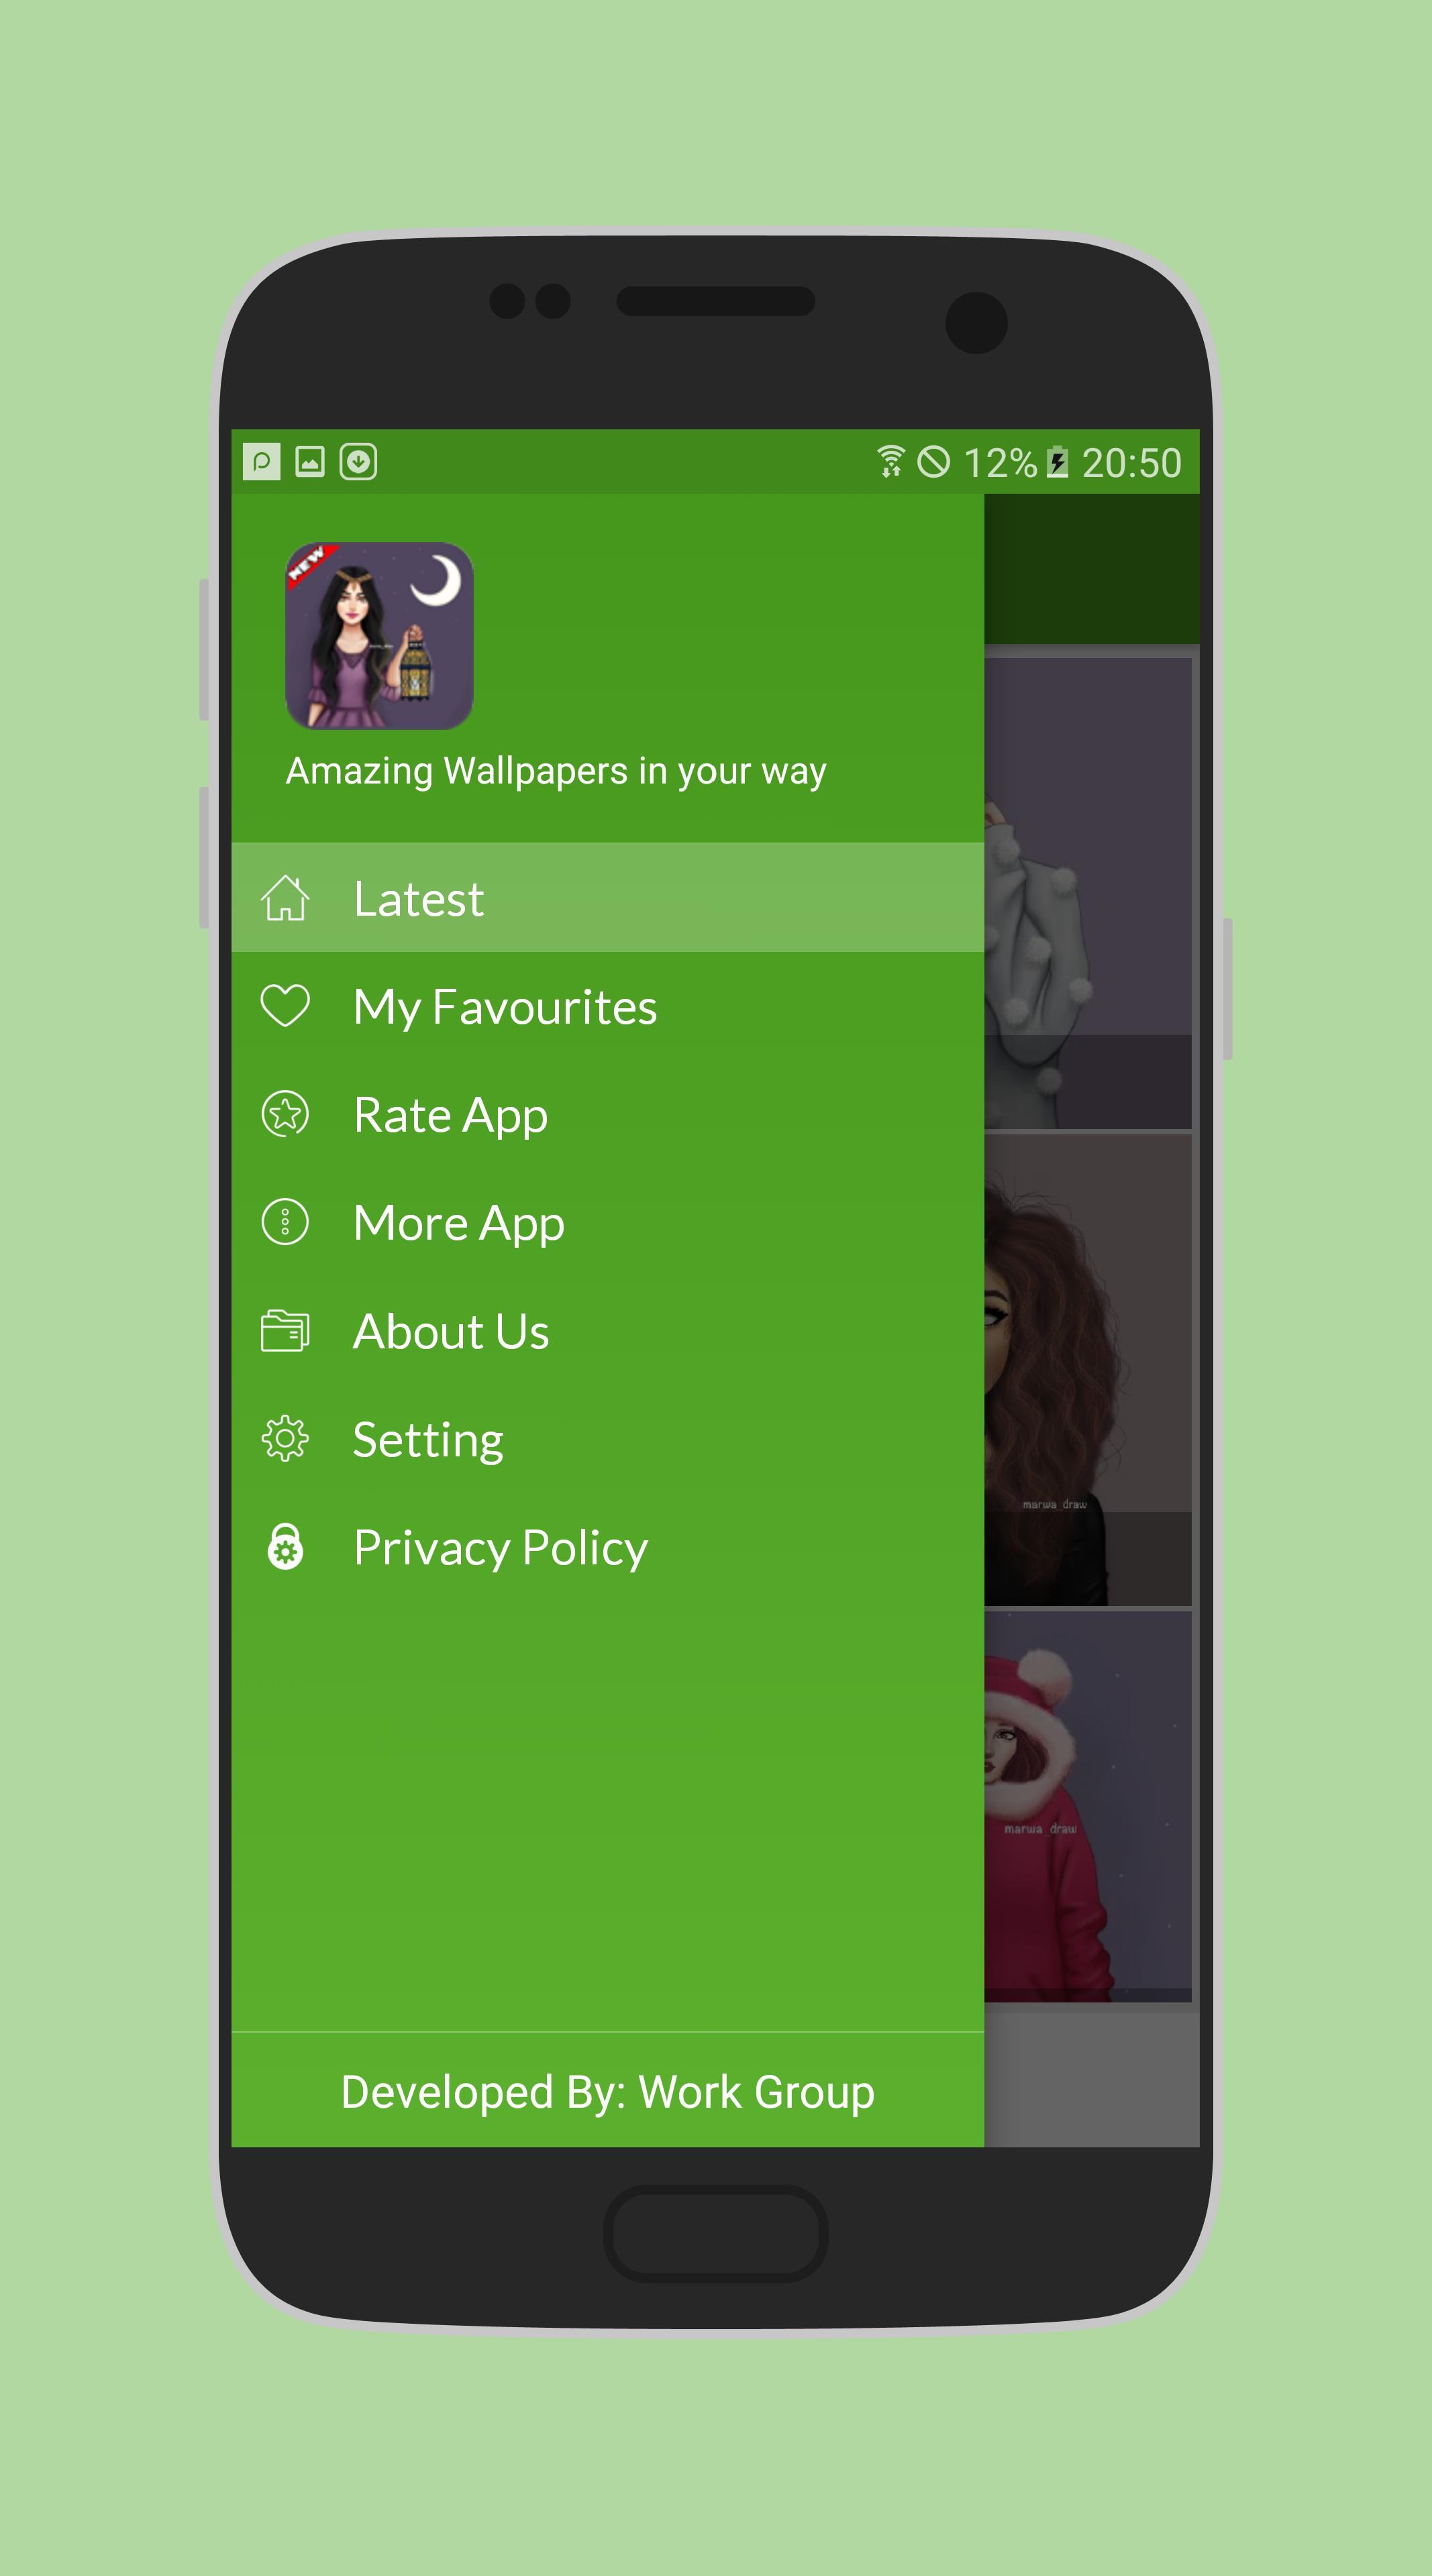This screenshot has height=2576, width=1432.
Task: Tap Amazing Wallpapers in your way header text
Action: click(556, 771)
